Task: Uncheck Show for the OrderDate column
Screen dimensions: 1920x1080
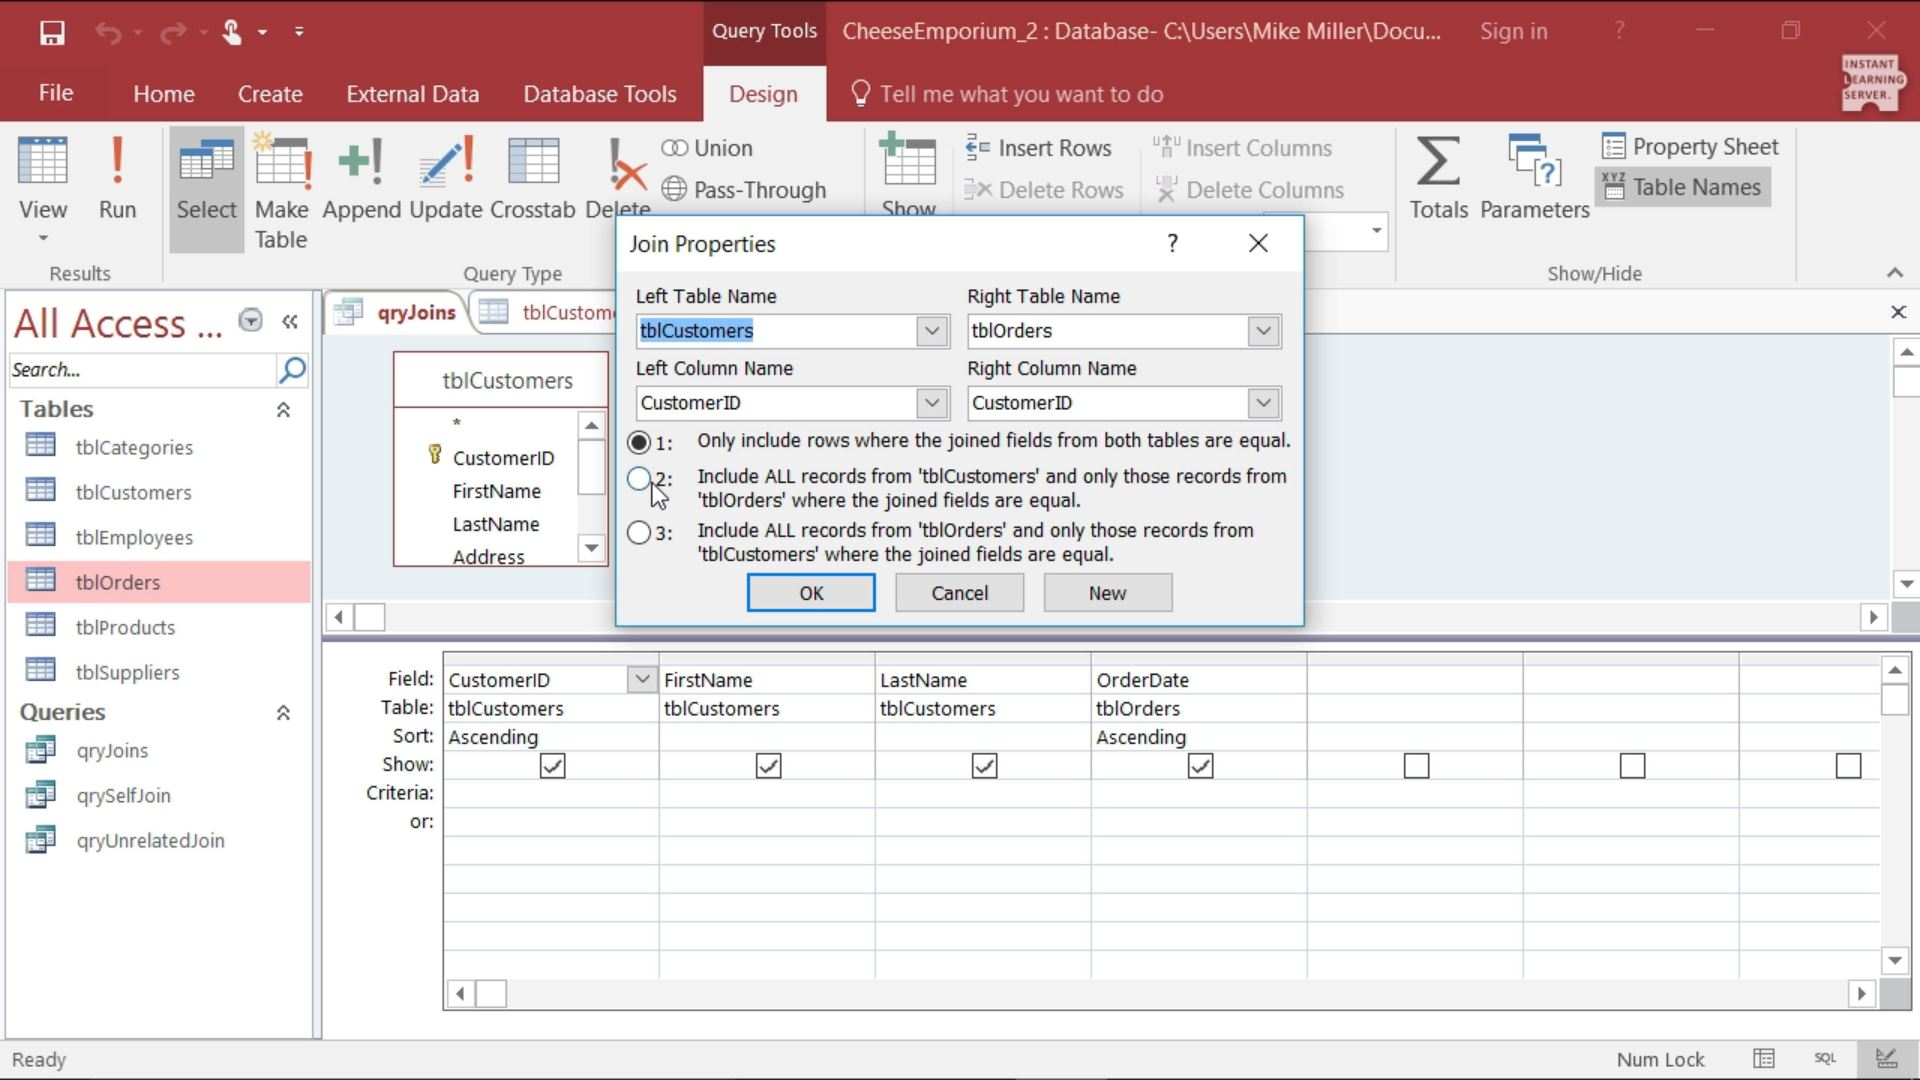Action: pos(1199,765)
